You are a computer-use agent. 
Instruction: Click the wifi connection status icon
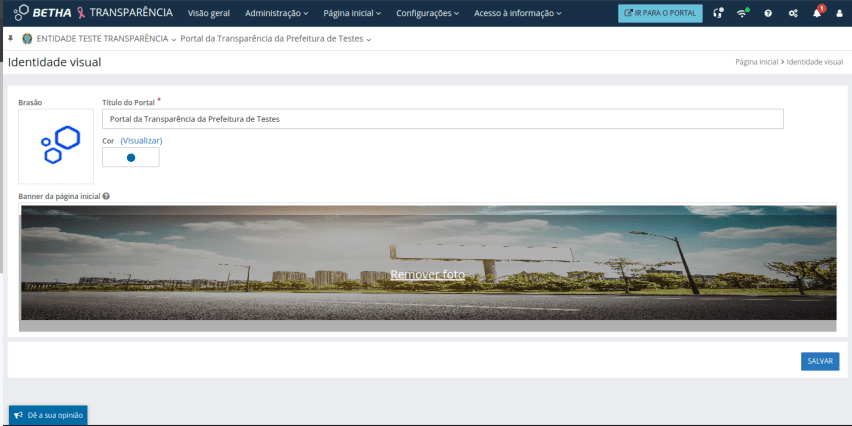743,13
